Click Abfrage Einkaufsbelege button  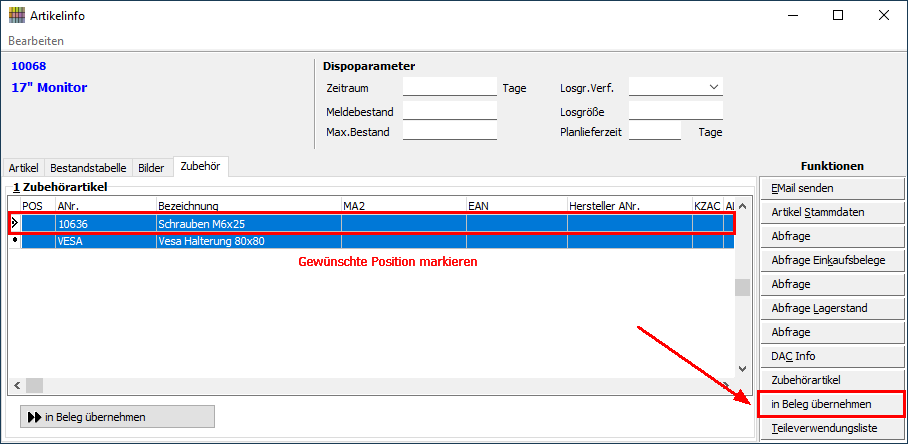coord(831,260)
